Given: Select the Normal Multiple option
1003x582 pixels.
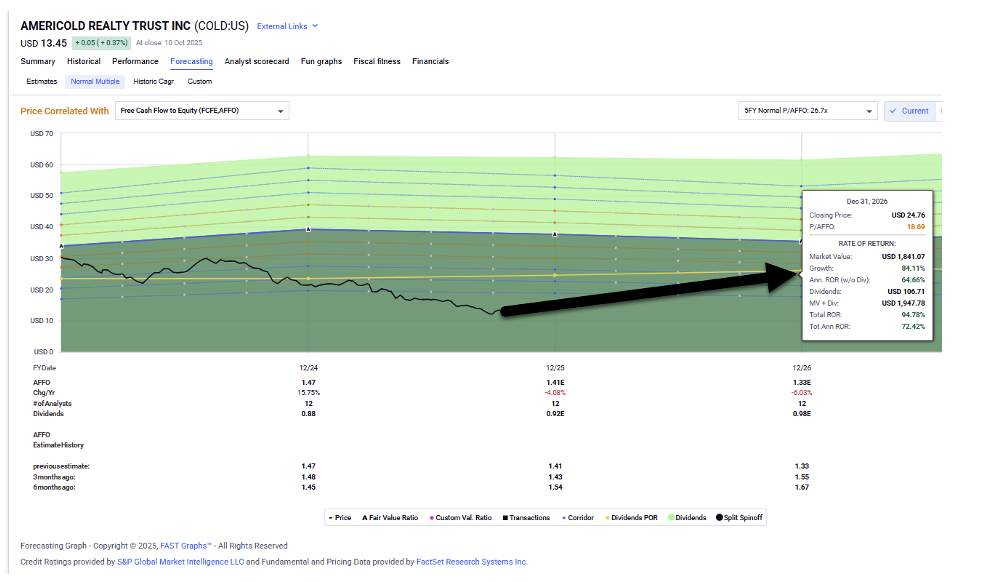Looking at the screenshot, I should click(95, 81).
